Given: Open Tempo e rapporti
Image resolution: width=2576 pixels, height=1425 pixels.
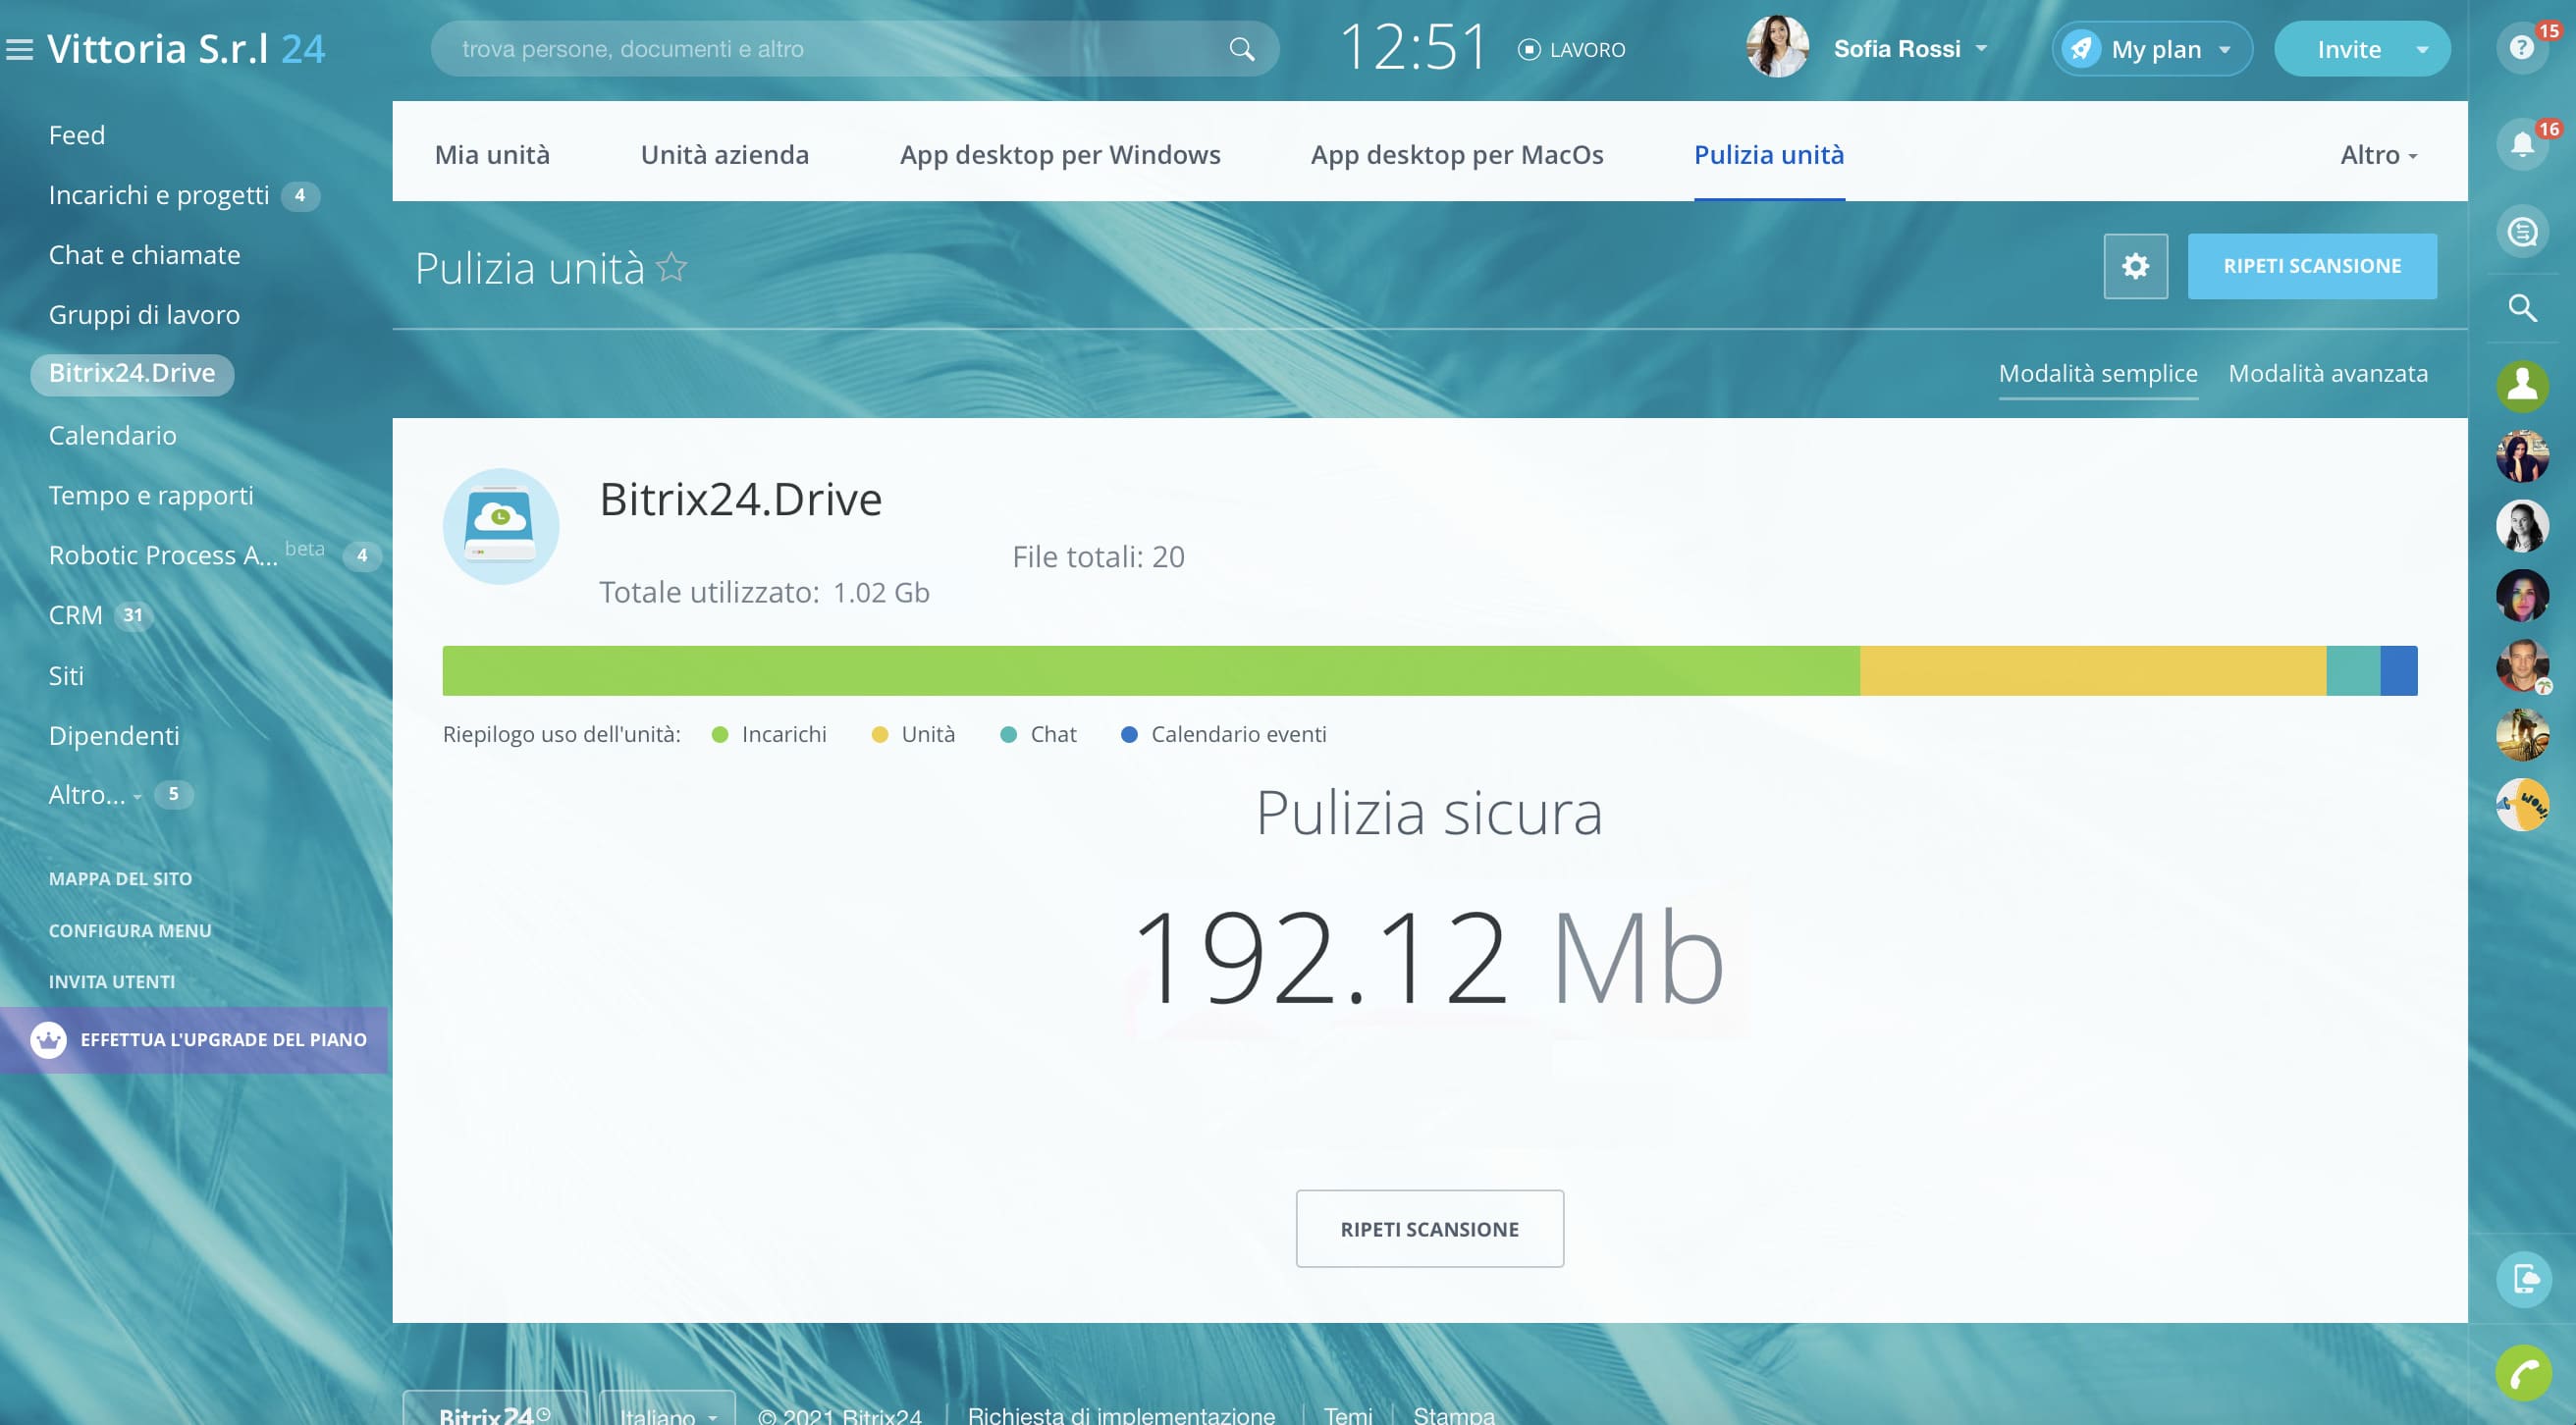Looking at the screenshot, I should tap(151, 495).
